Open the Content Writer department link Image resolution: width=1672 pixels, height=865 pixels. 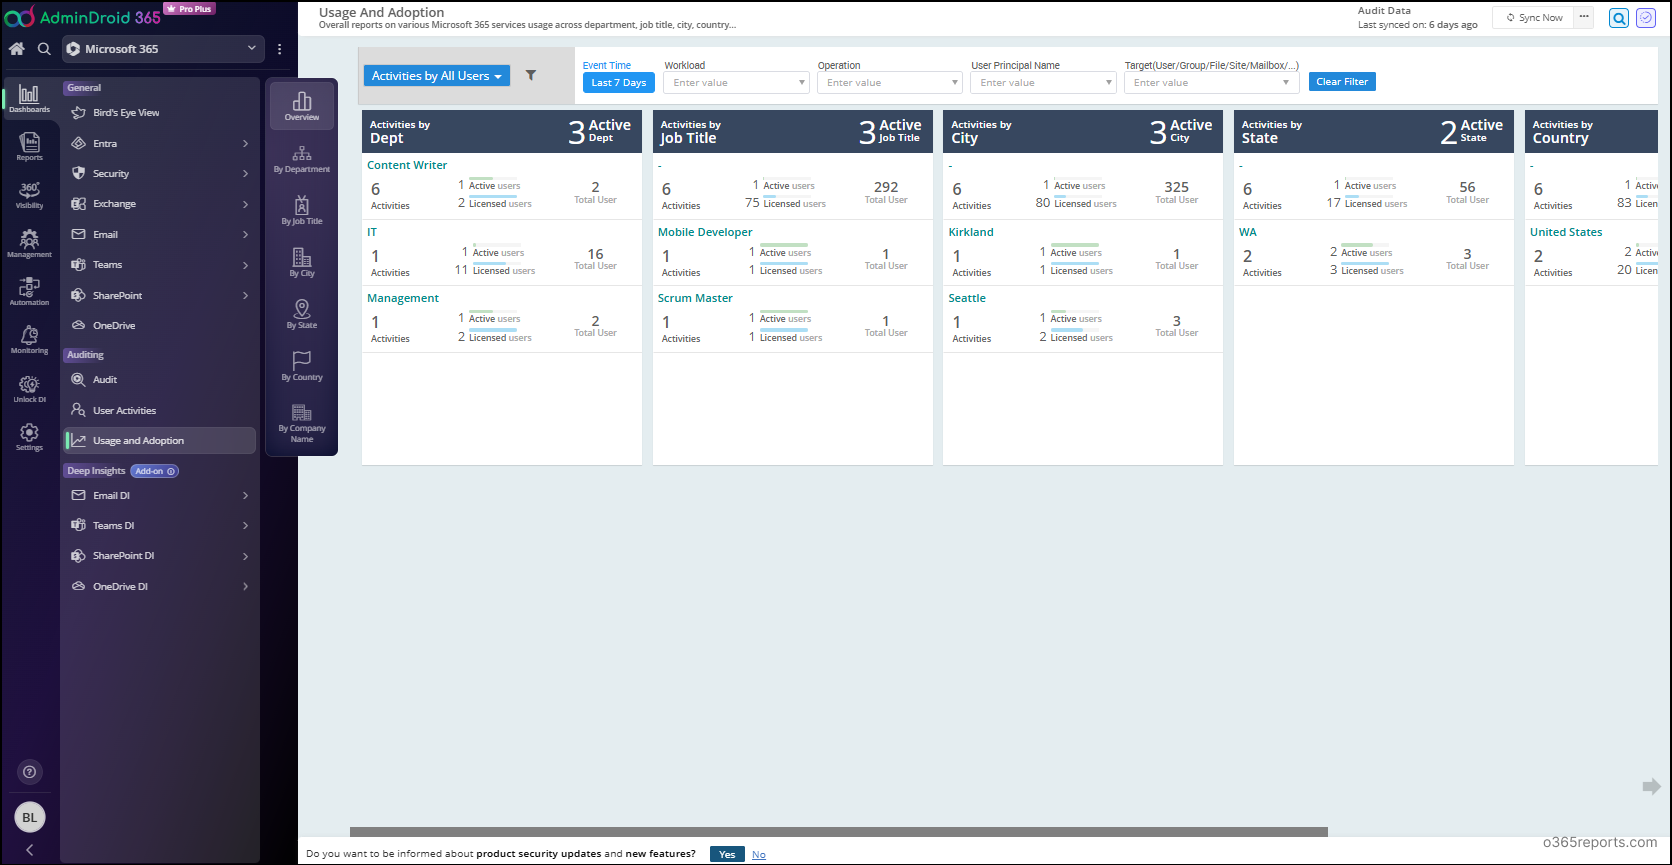[x=407, y=165]
